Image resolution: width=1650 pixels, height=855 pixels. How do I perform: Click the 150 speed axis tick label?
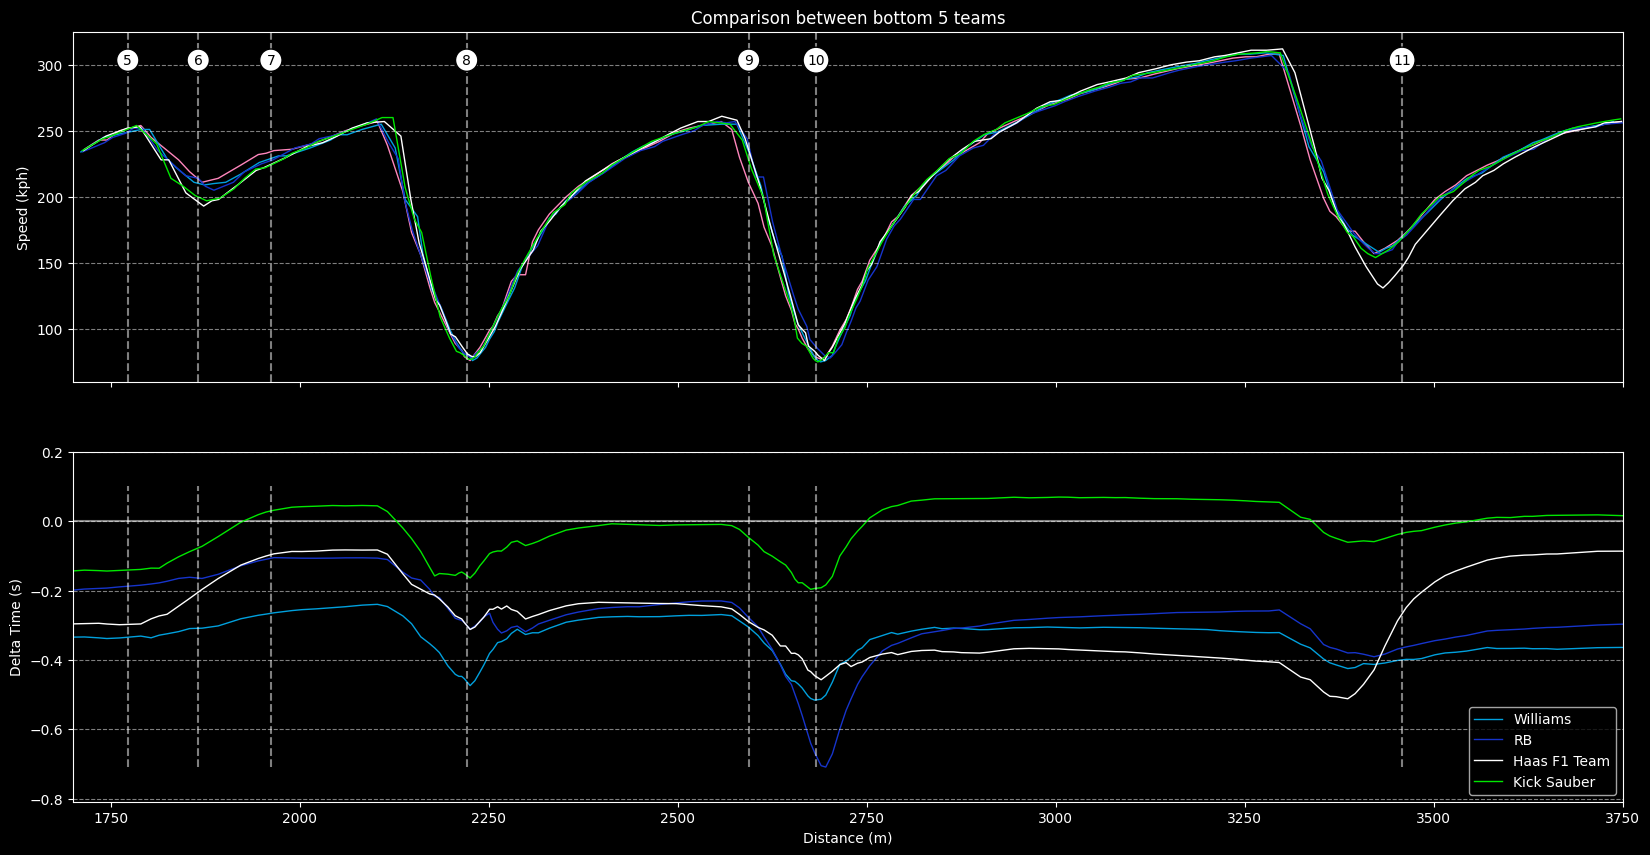[x=51, y=264]
